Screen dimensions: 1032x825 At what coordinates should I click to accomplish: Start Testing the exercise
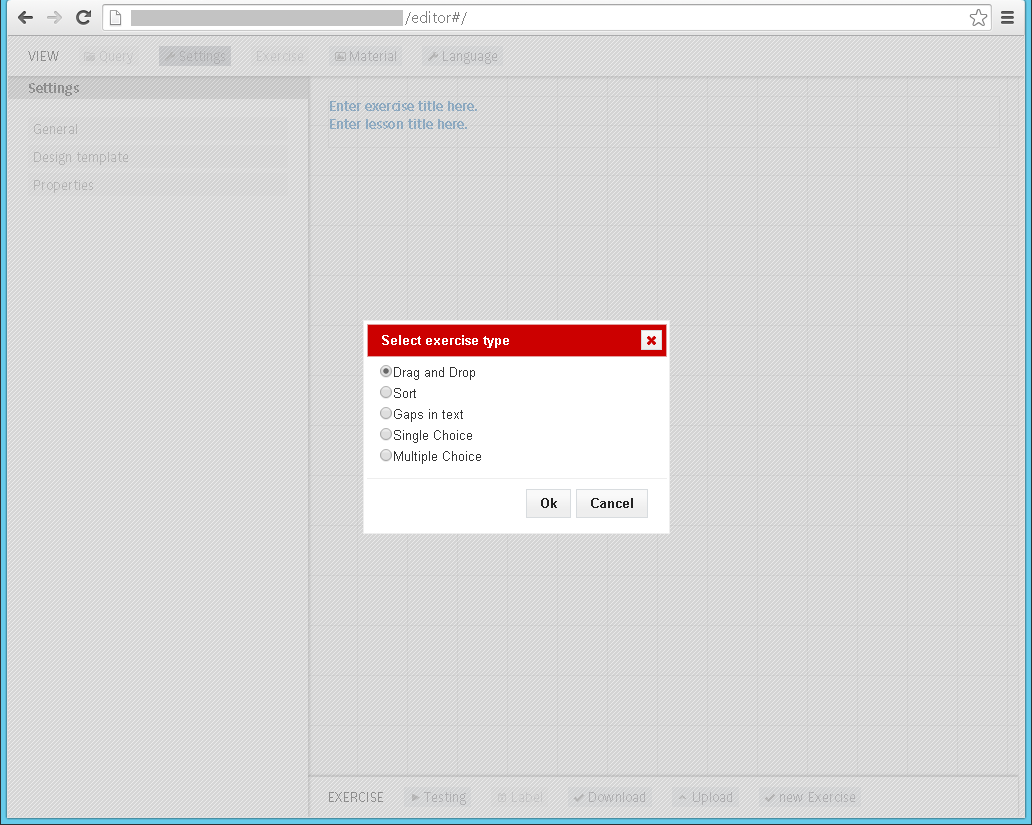439,797
